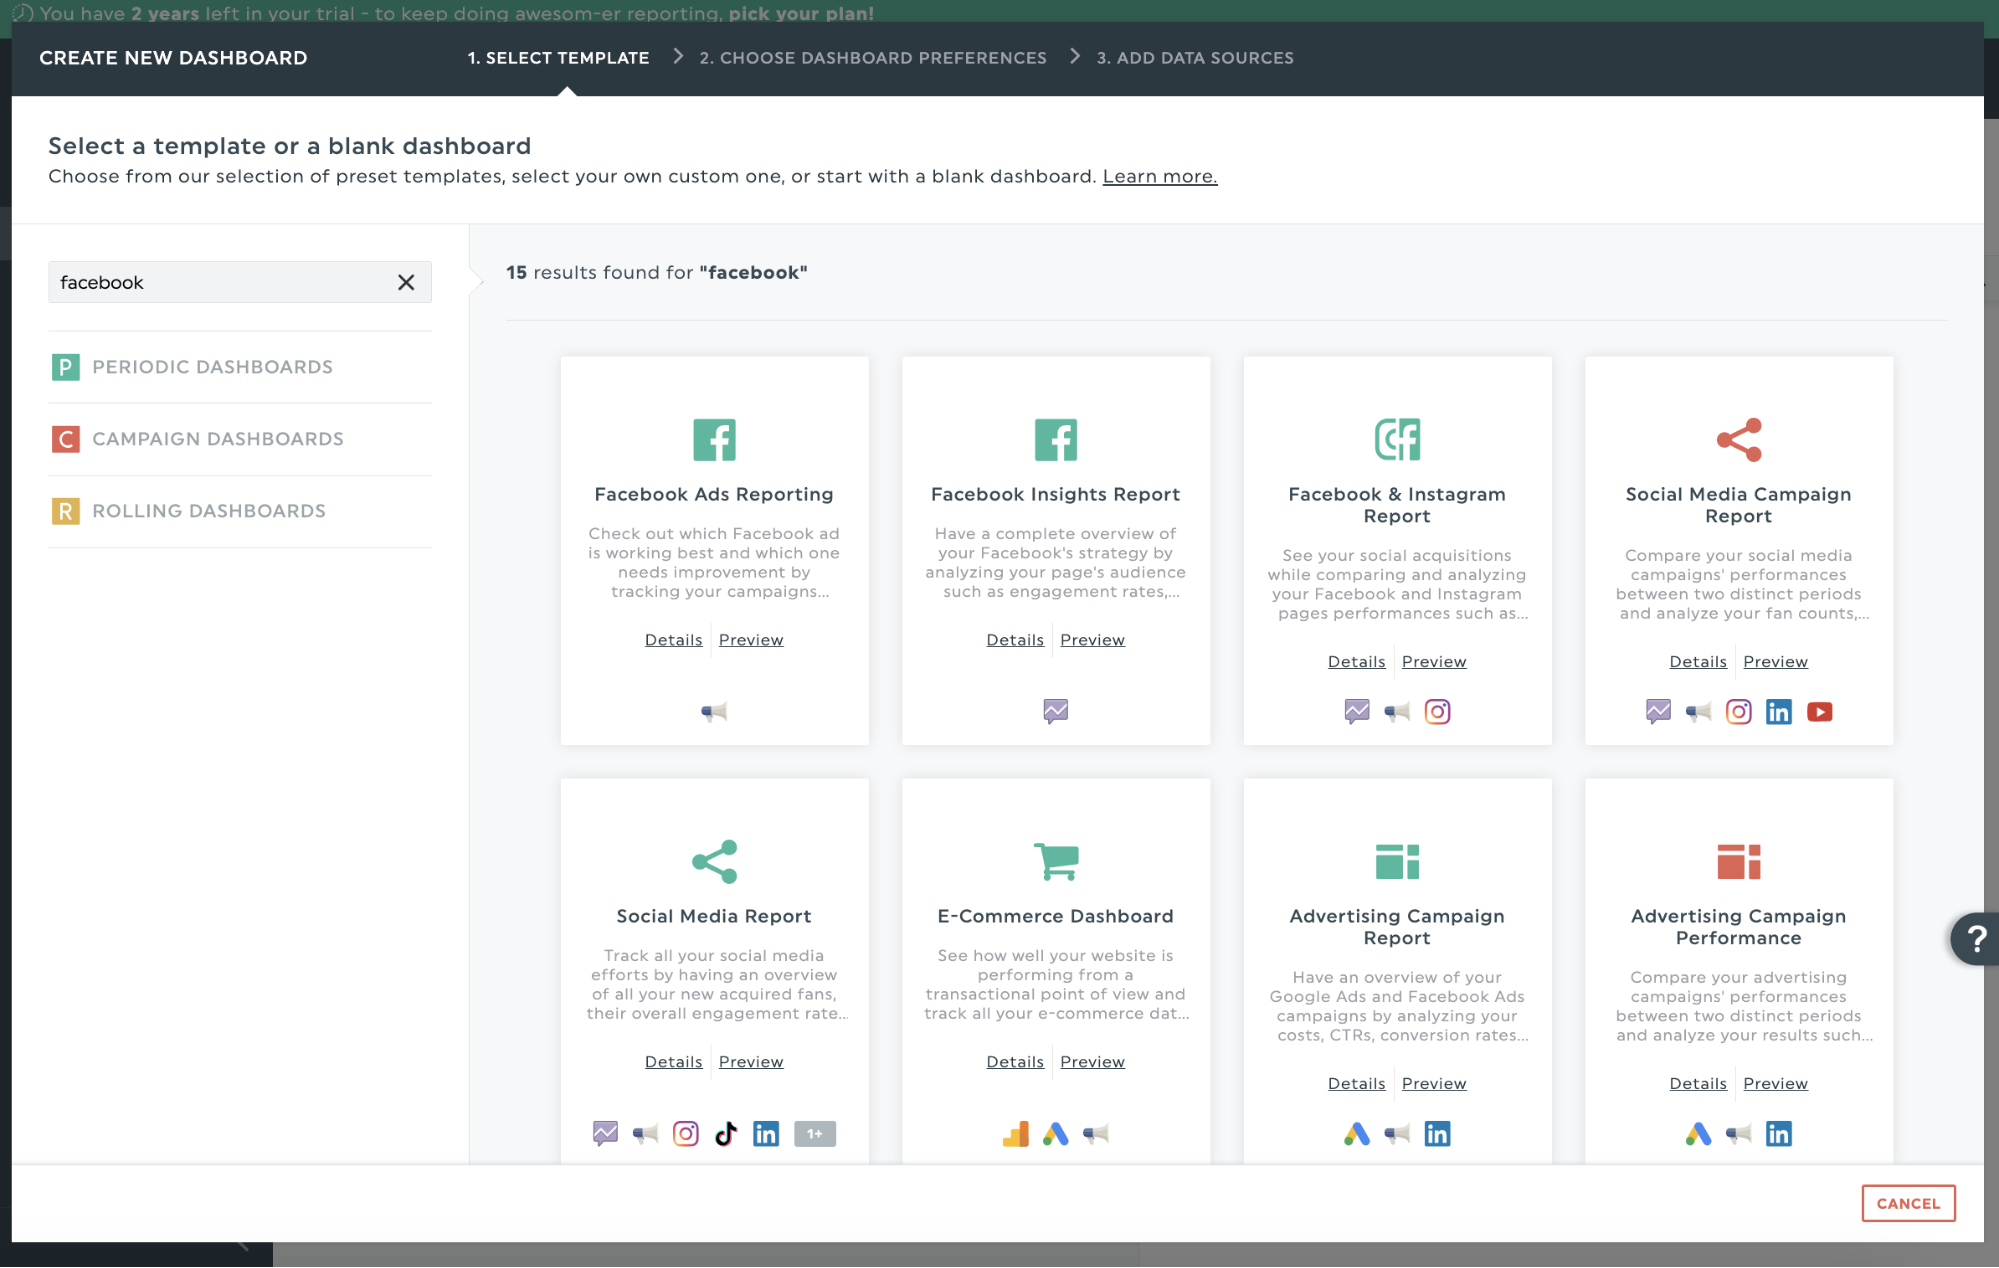1999x1268 pixels.
Task: Click the Social Media Report title
Action: (714, 917)
